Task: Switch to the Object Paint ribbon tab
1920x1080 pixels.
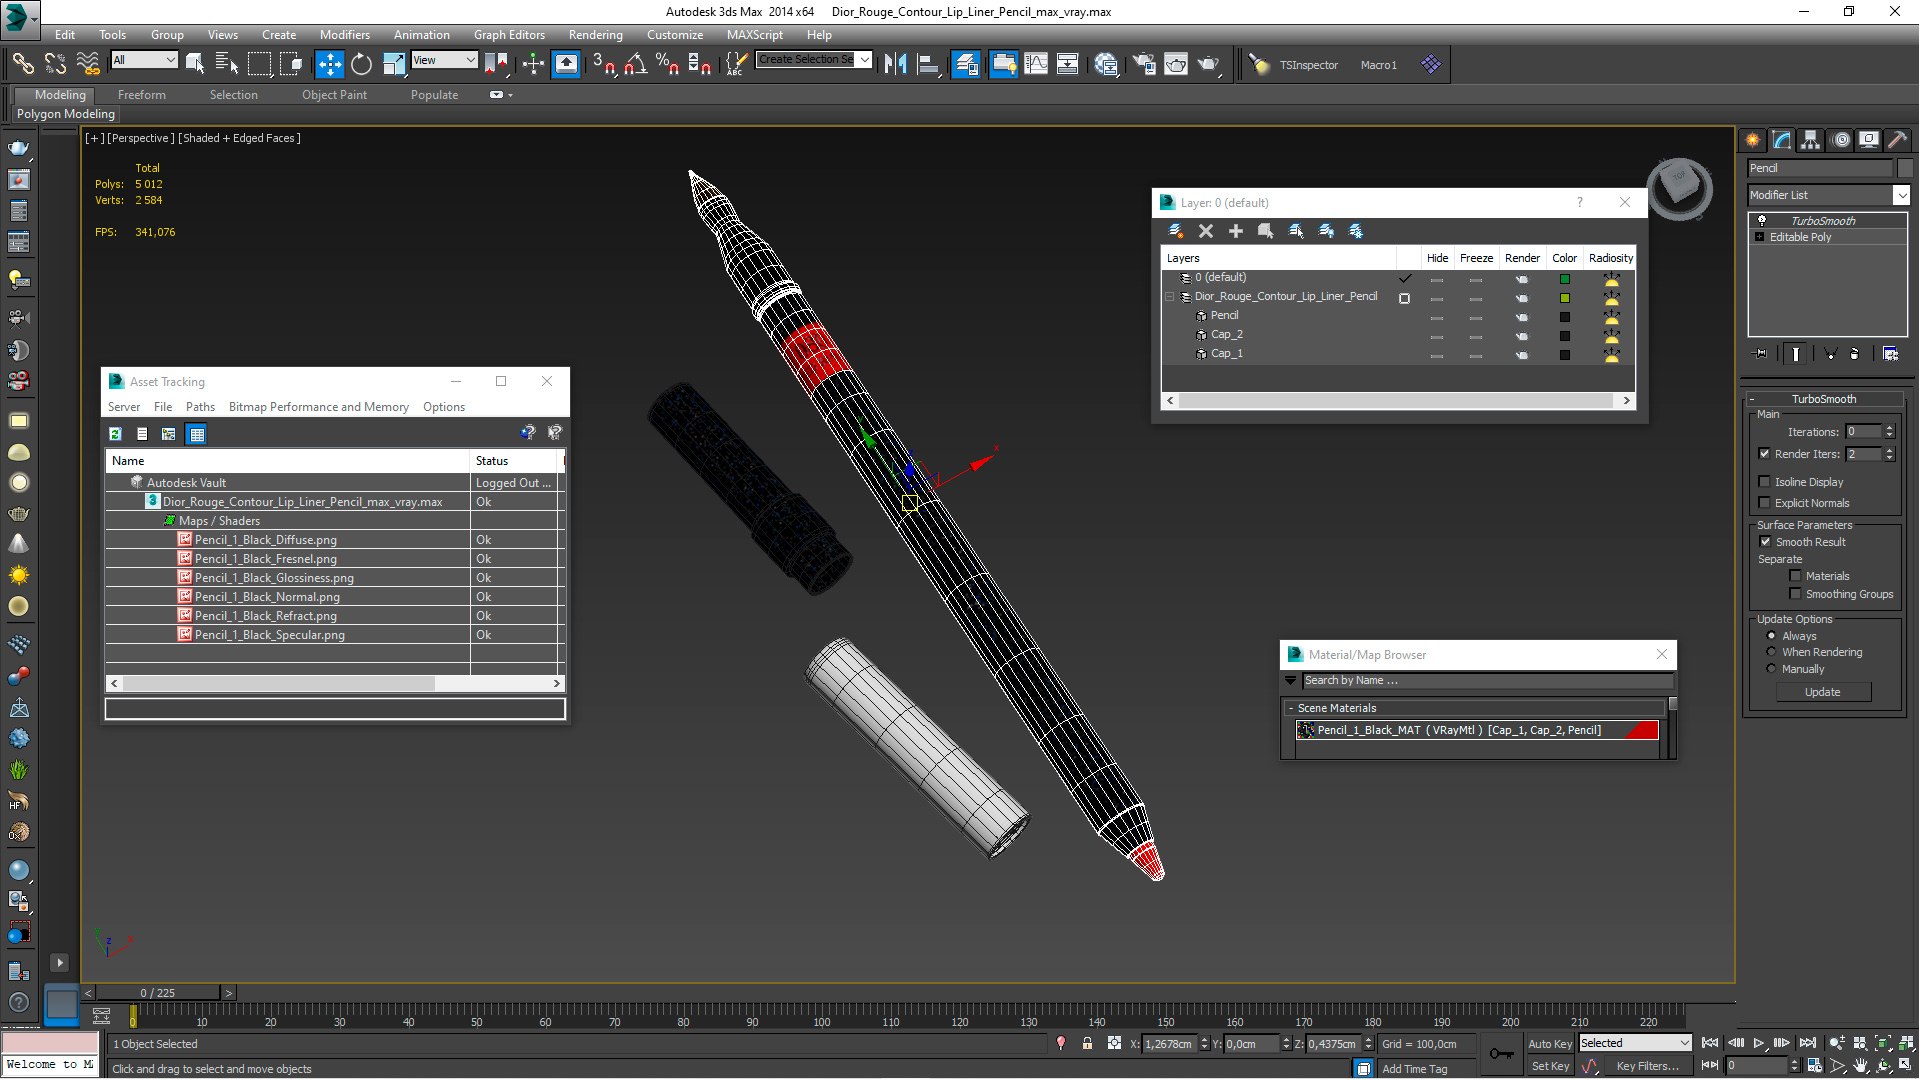Action: tap(334, 95)
